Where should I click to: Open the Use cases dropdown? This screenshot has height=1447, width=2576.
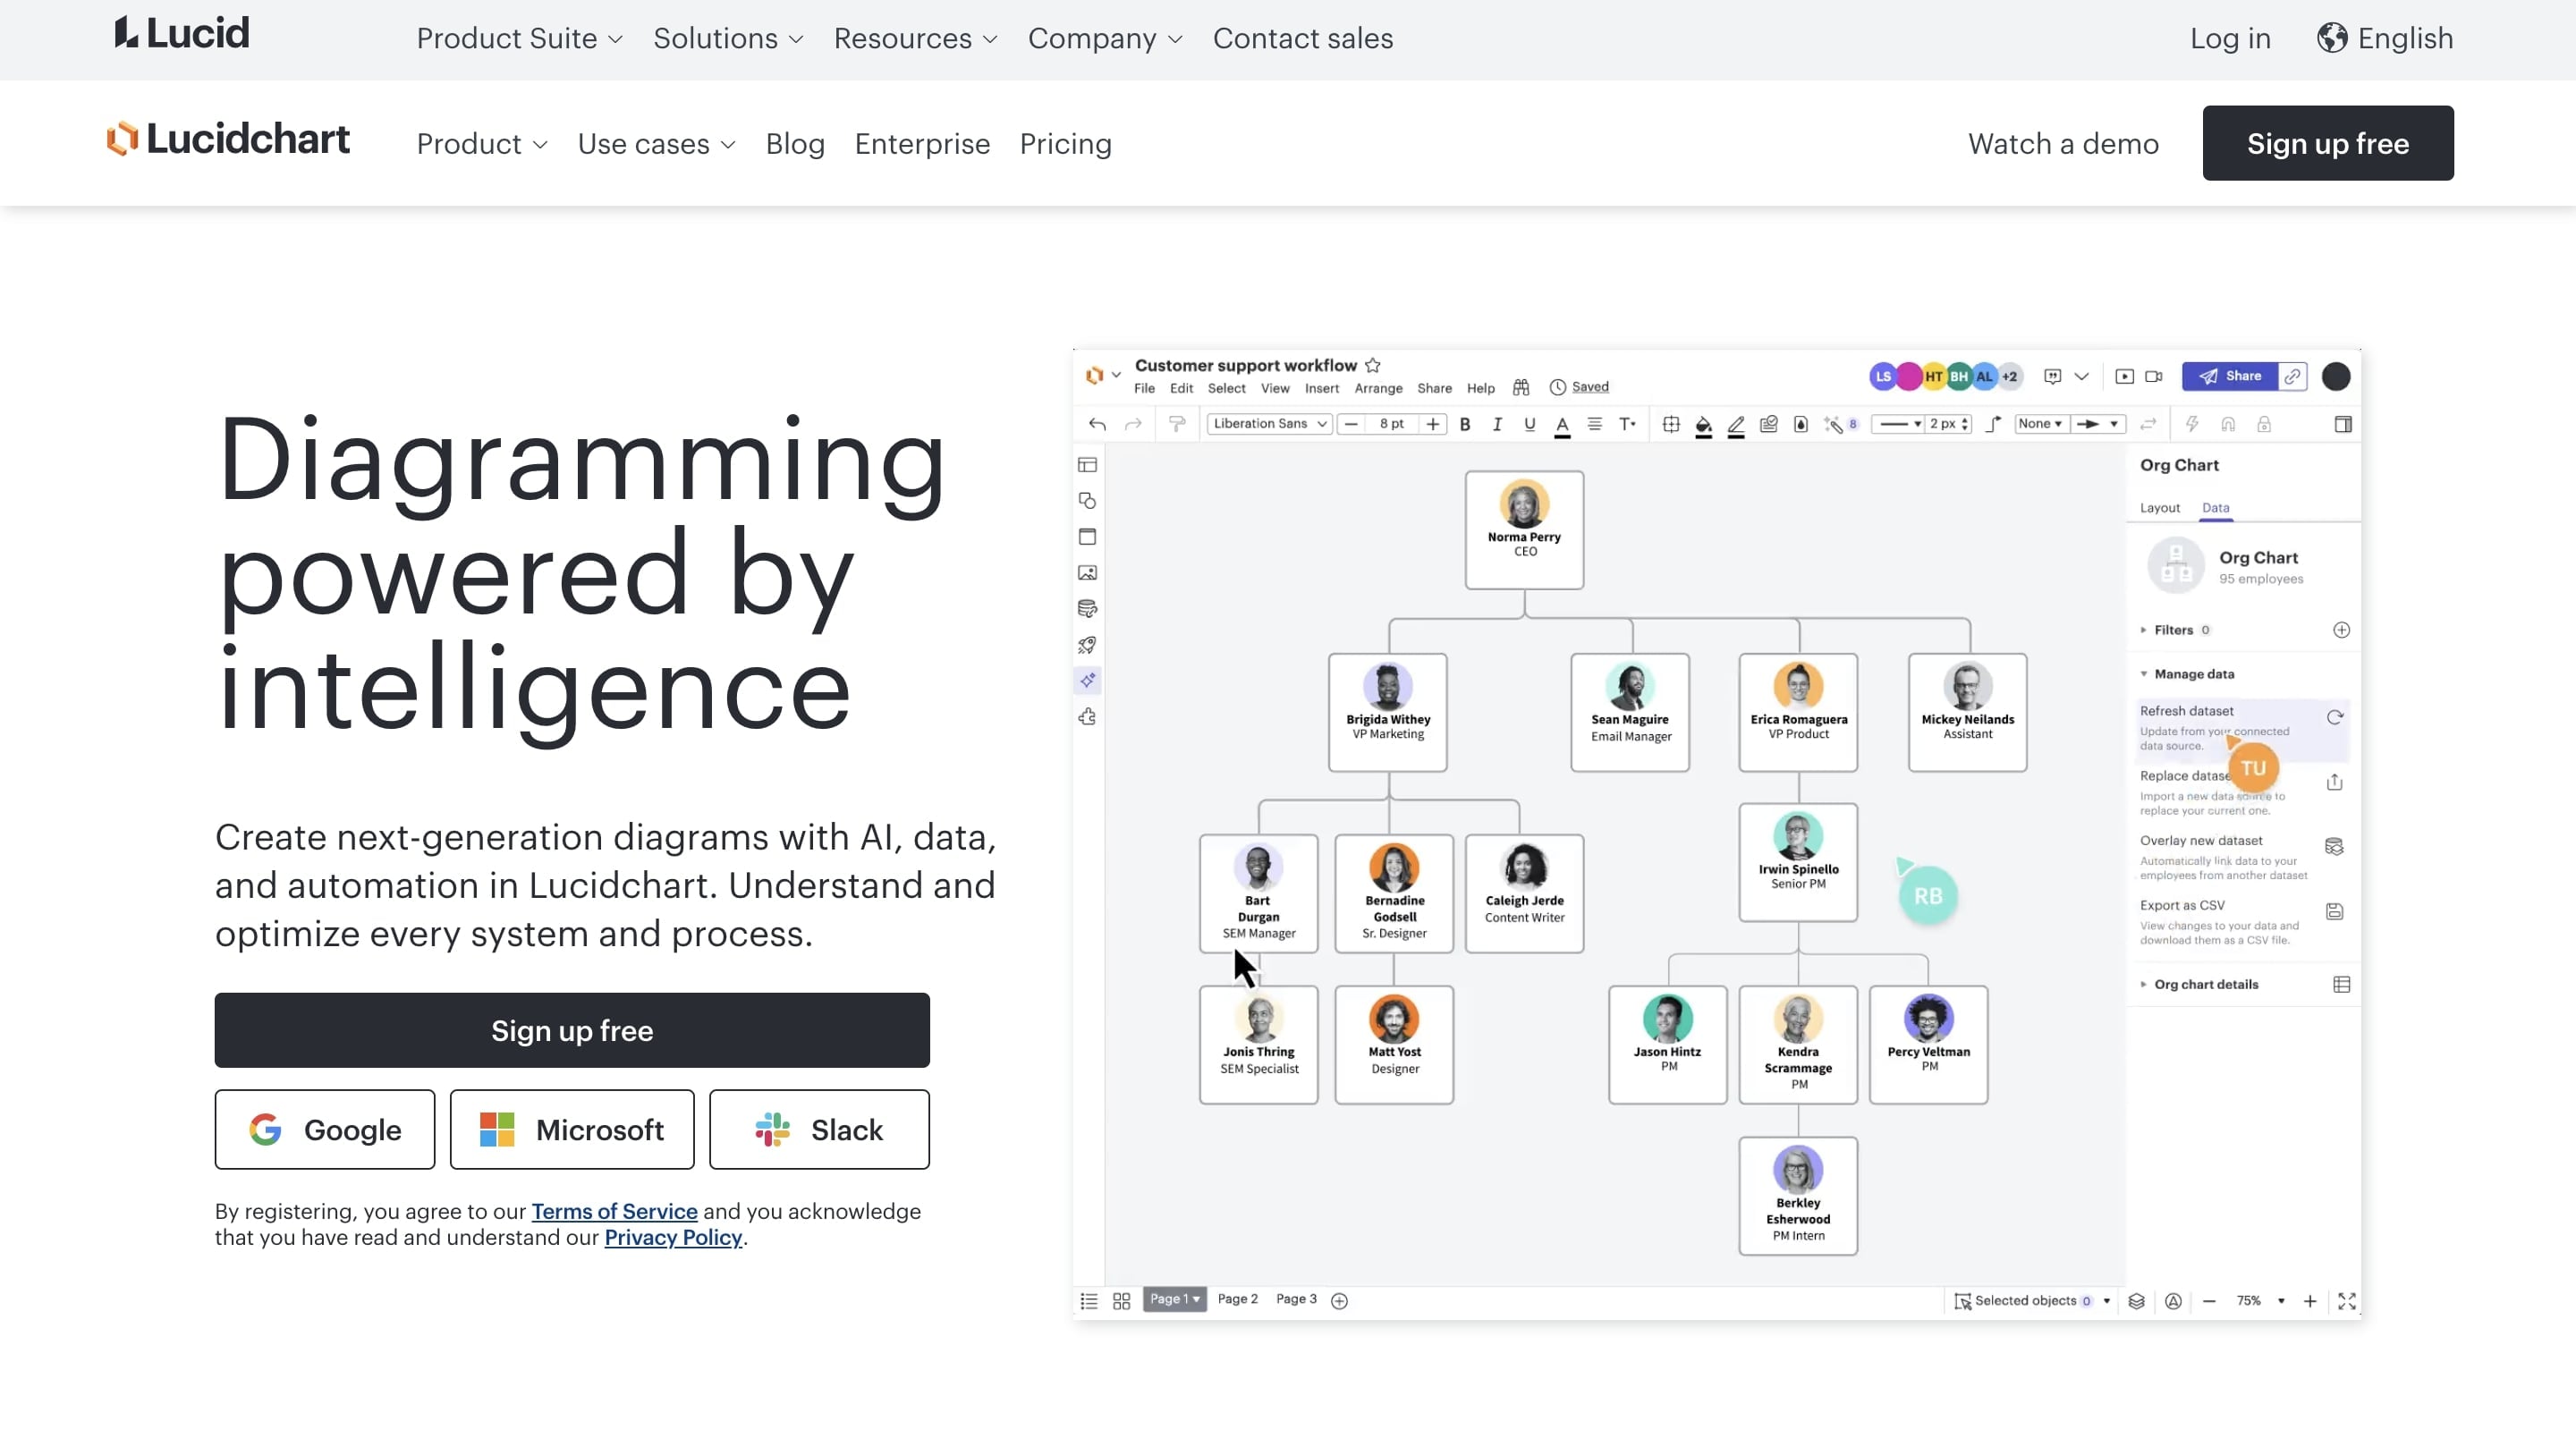click(656, 144)
